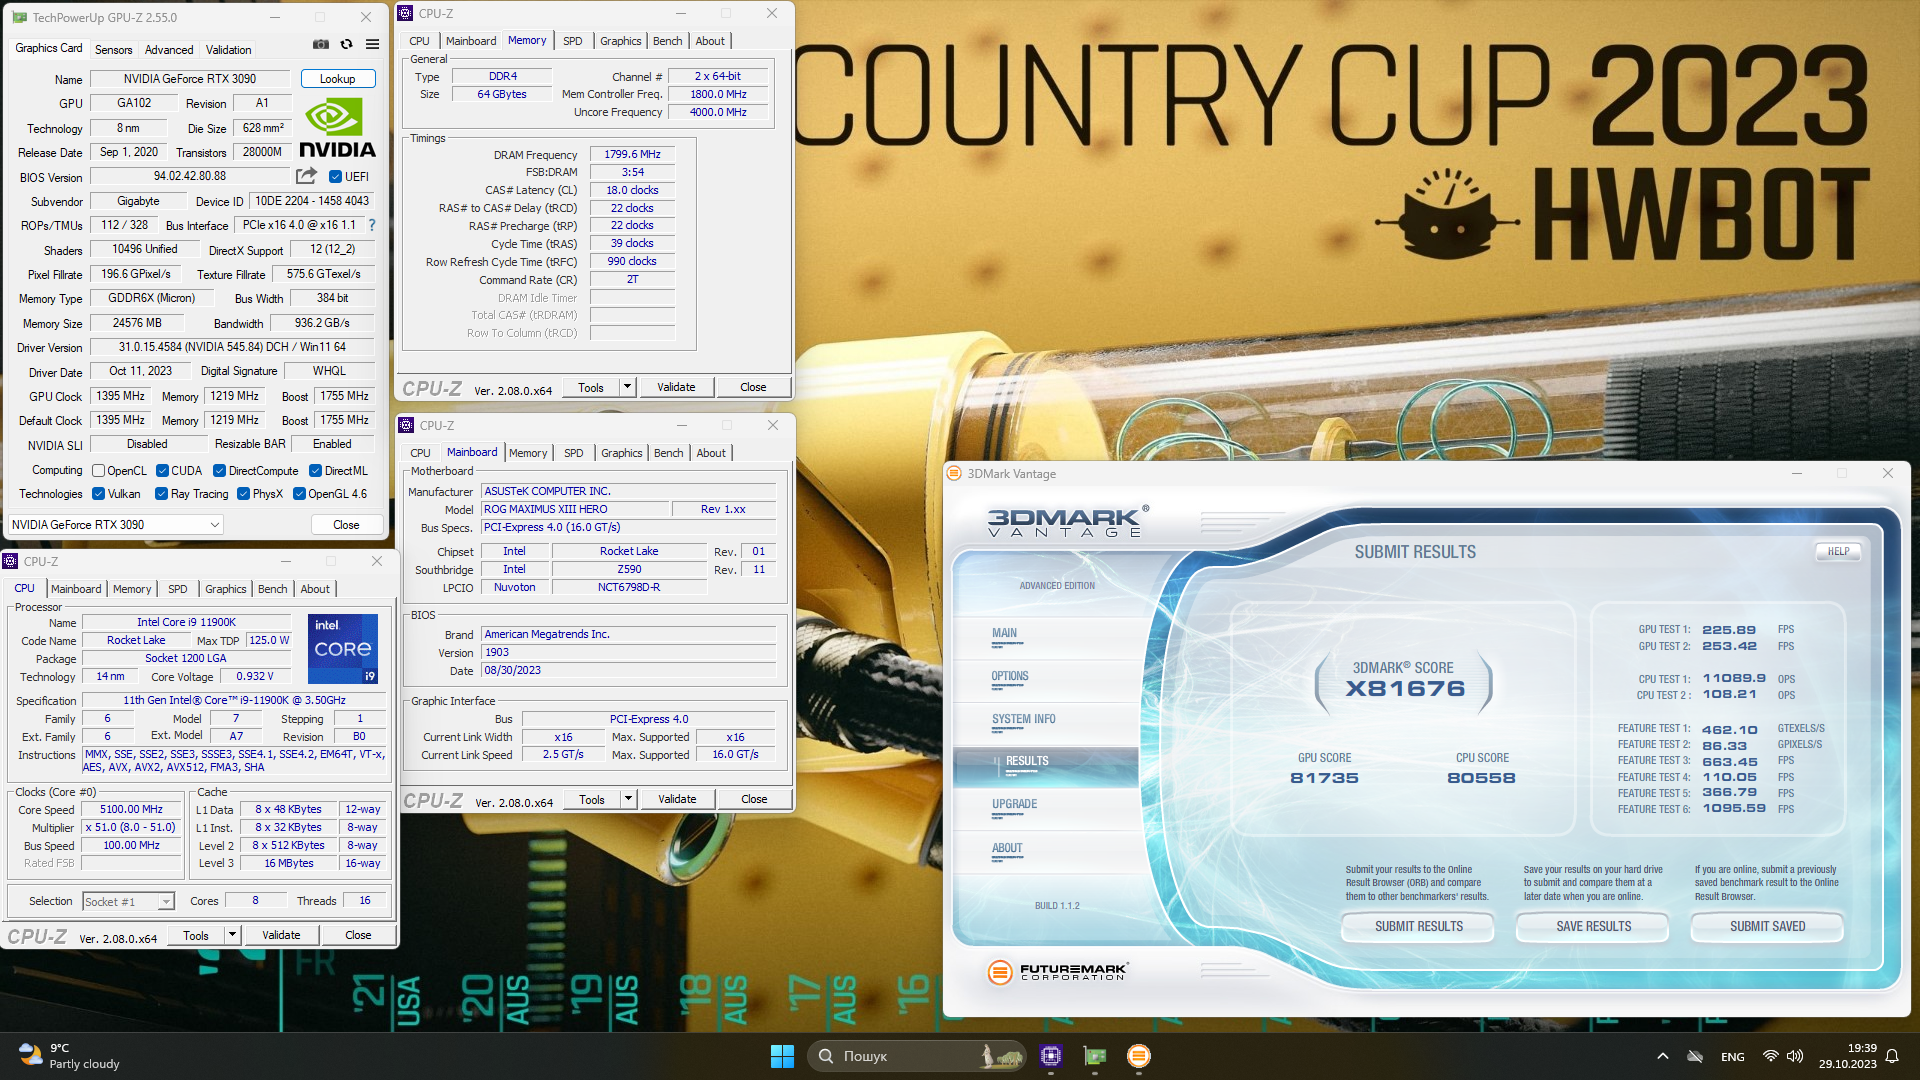1920x1080 pixels.
Task: Click the volume icon in system tray
Action: coord(1795,1056)
